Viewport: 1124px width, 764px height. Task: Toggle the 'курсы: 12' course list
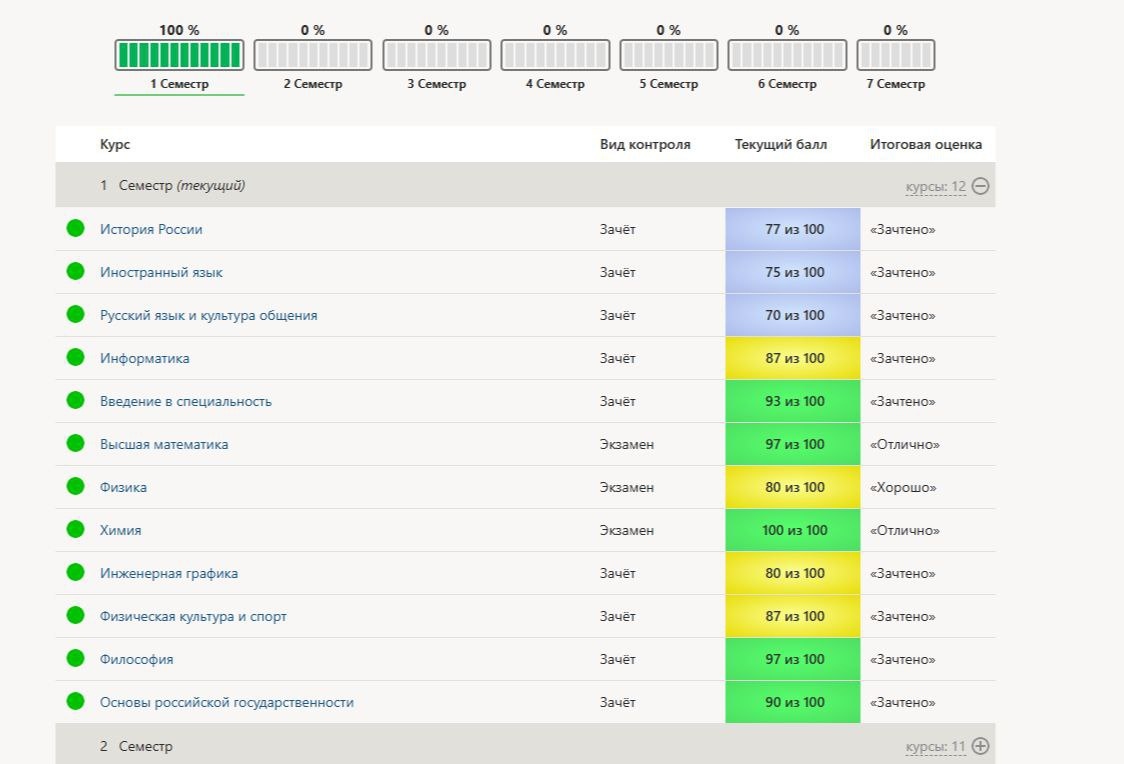(x=935, y=186)
